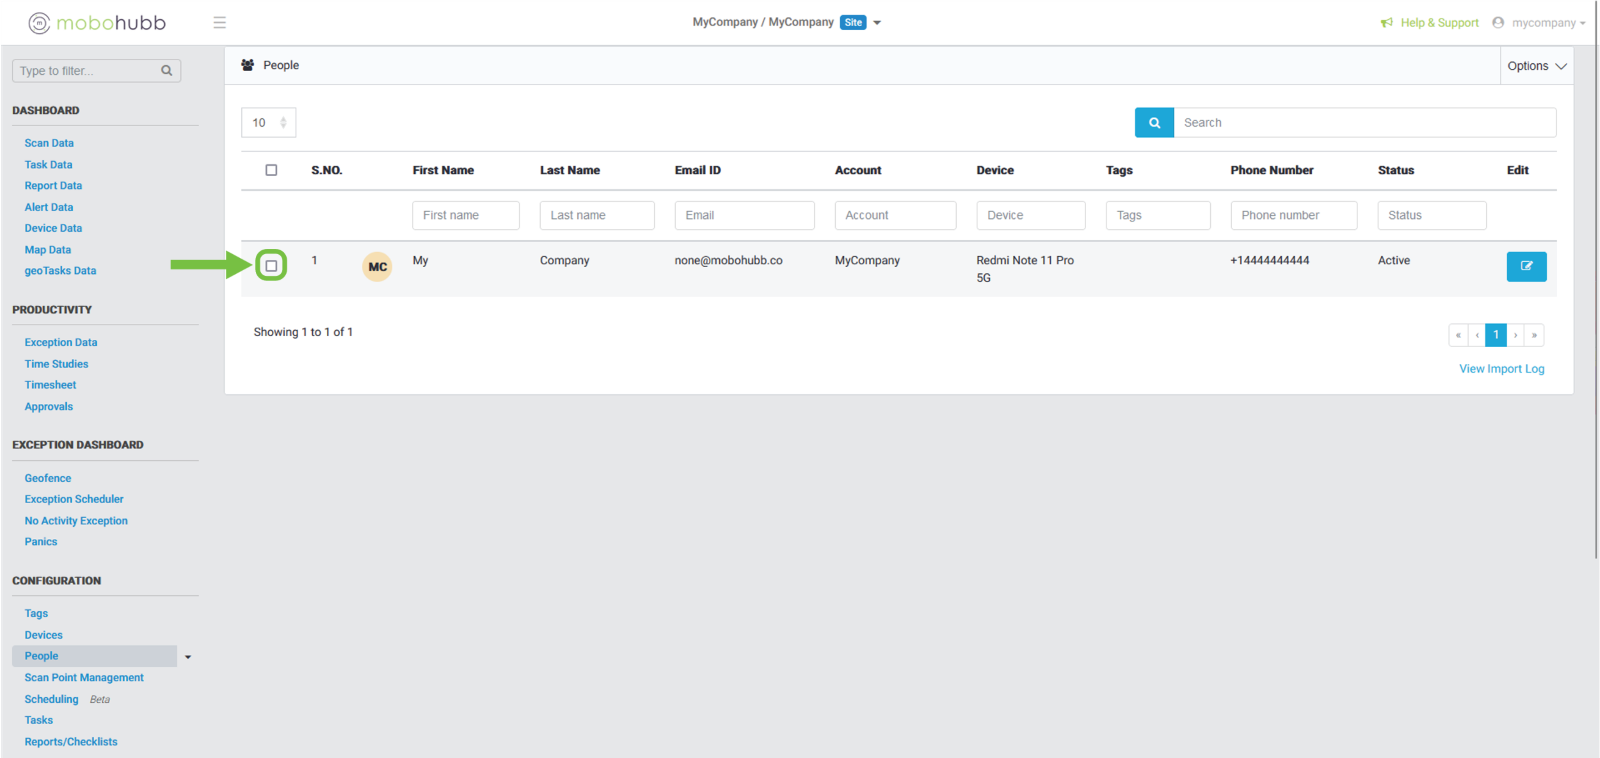The image size is (1600, 758).
Task: Click the hamburger menu icon
Action: pyautogui.click(x=219, y=23)
